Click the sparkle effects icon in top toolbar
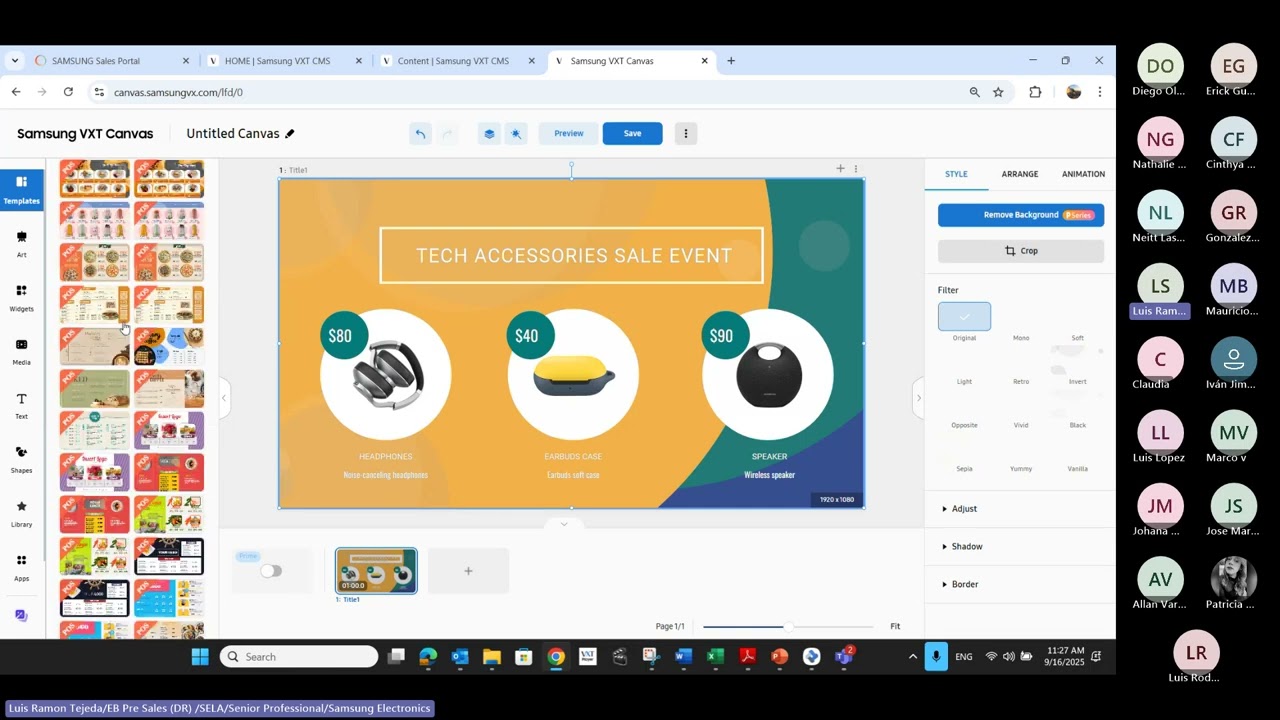The image size is (1280, 720). [516, 133]
